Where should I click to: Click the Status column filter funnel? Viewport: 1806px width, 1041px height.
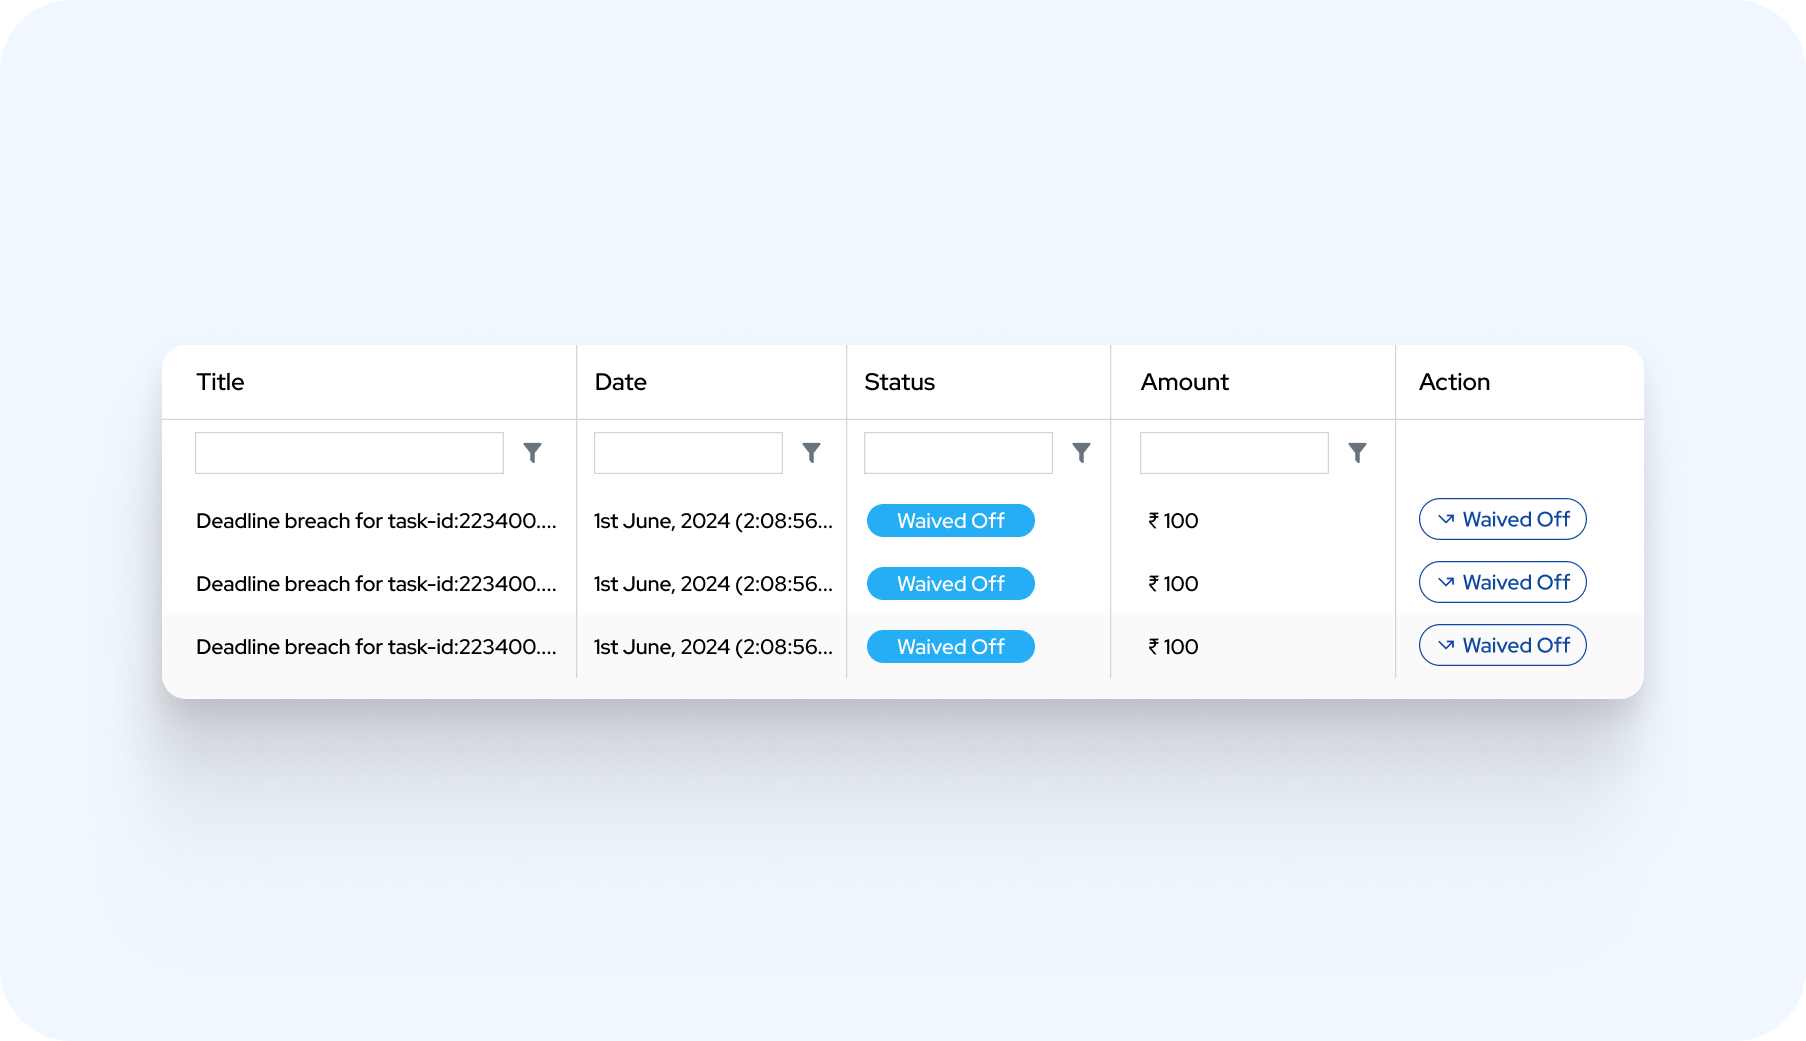coord(1081,453)
